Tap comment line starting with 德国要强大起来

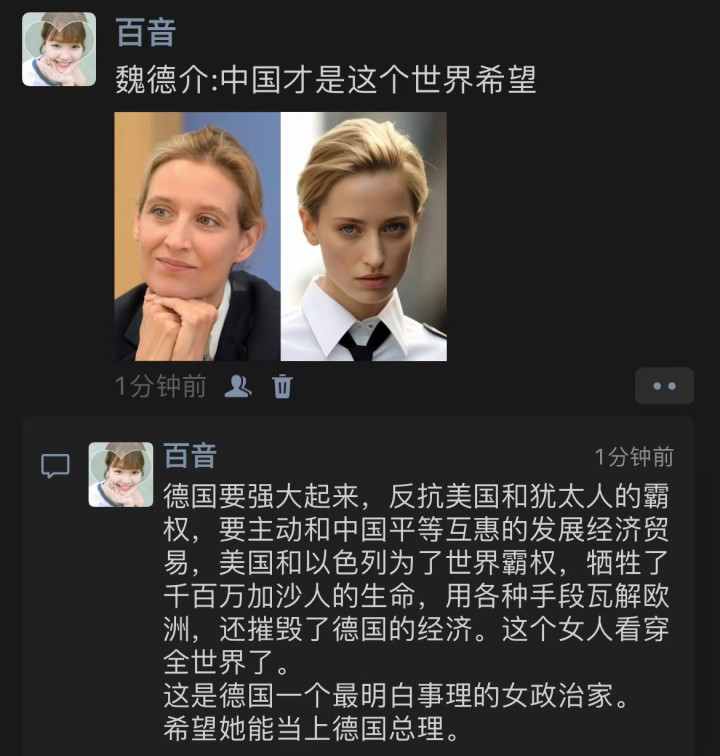(x=416, y=496)
